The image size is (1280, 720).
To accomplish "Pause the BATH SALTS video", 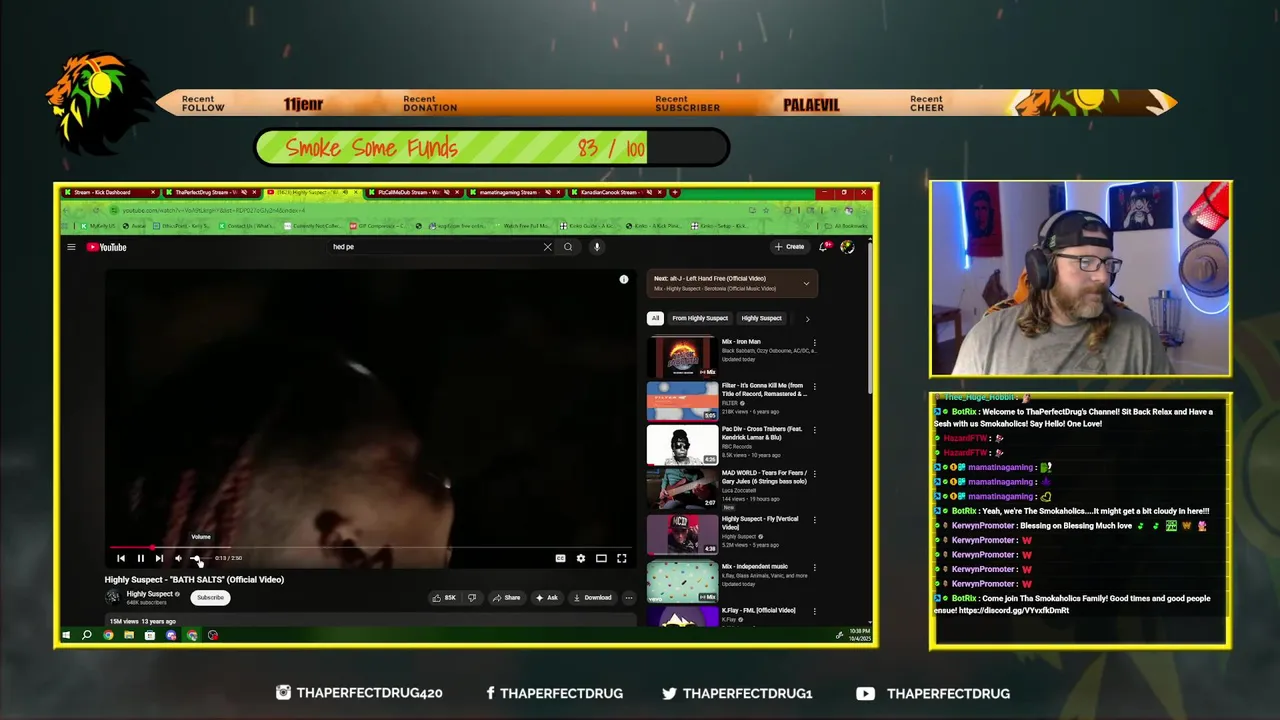I will pyautogui.click(x=140, y=558).
